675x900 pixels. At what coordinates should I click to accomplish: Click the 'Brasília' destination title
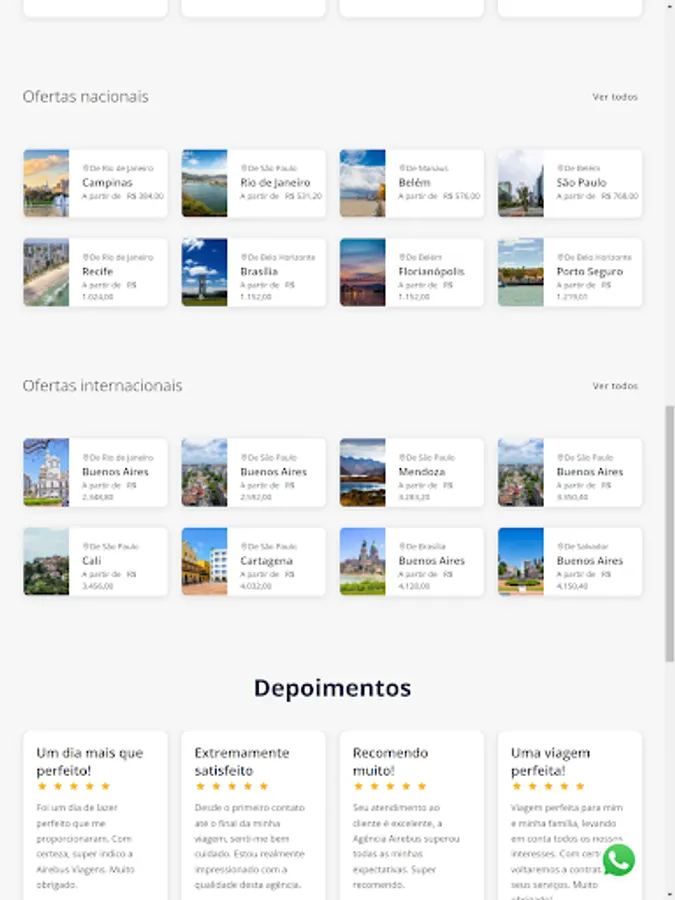coord(259,271)
